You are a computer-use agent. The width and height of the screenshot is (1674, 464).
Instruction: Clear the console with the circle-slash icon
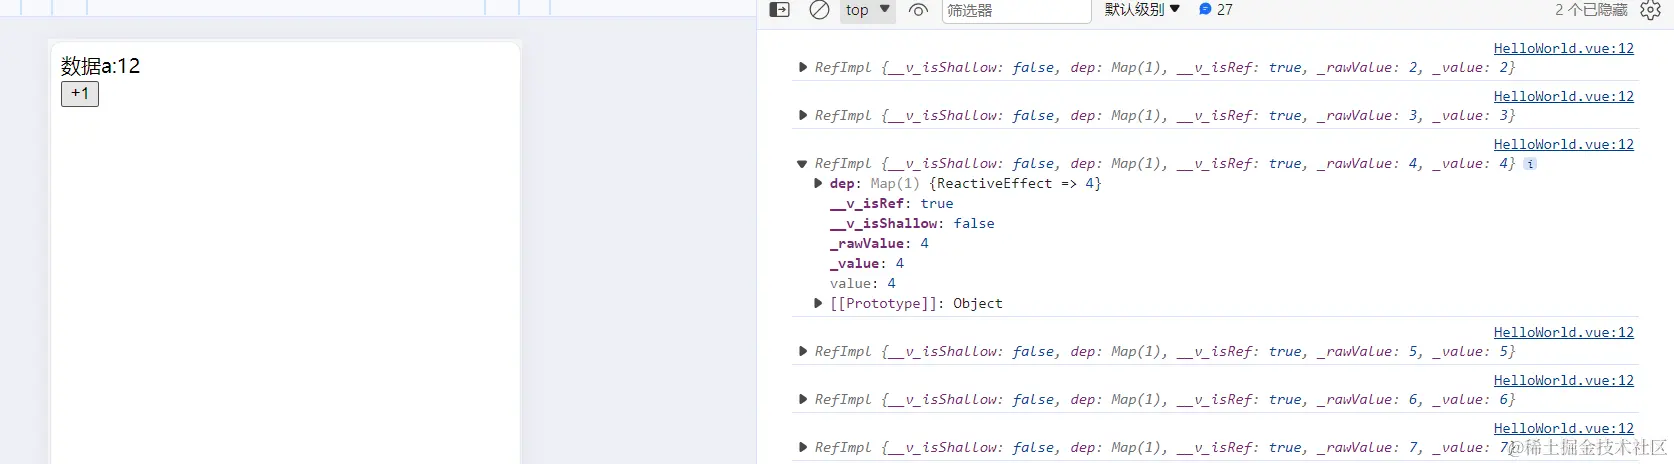[819, 10]
